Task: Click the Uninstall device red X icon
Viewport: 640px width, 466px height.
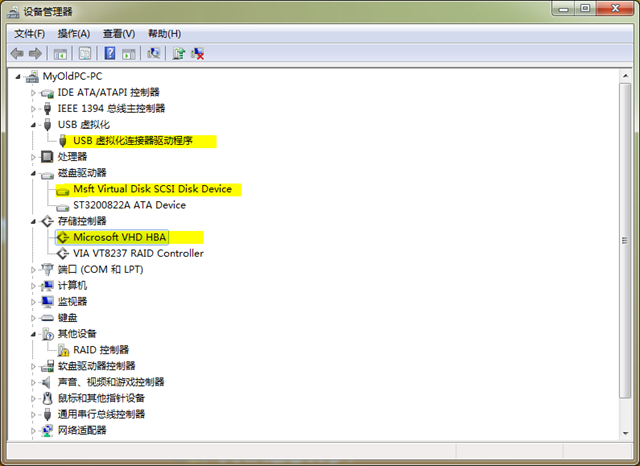Action: [198, 53]
